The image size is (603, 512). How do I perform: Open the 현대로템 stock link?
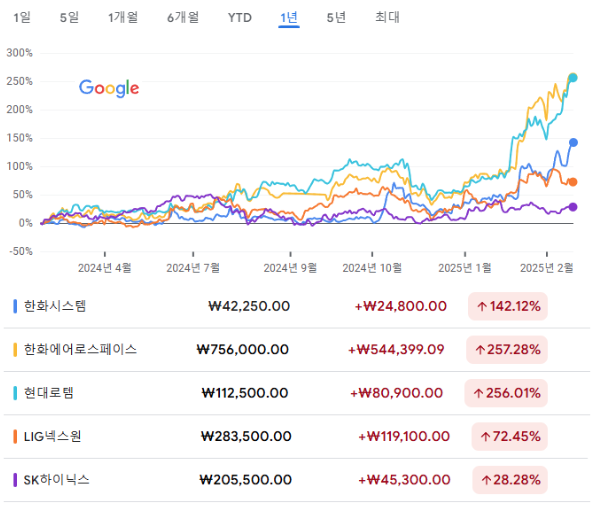[x=48, y=393]
